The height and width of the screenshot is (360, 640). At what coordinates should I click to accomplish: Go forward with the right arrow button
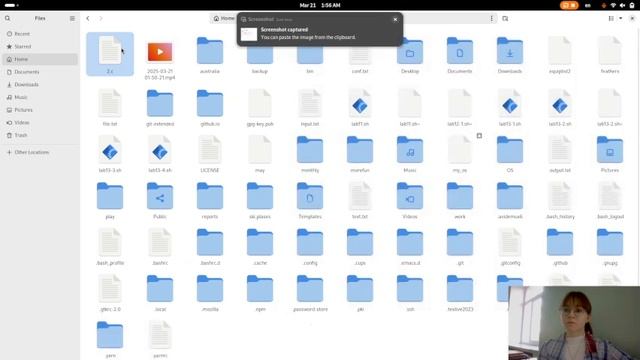point(101,18)
